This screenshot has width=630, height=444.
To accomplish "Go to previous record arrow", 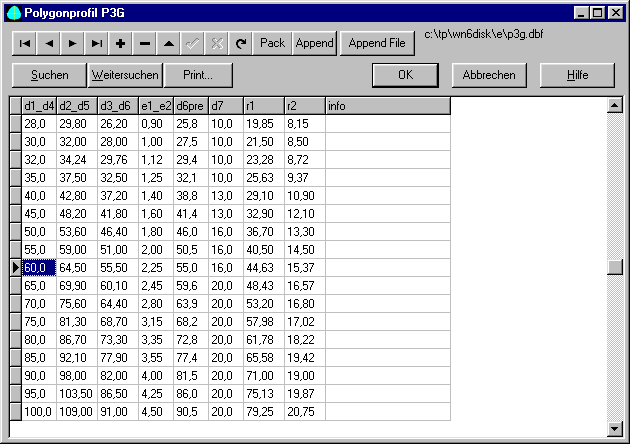I will 48,44.
